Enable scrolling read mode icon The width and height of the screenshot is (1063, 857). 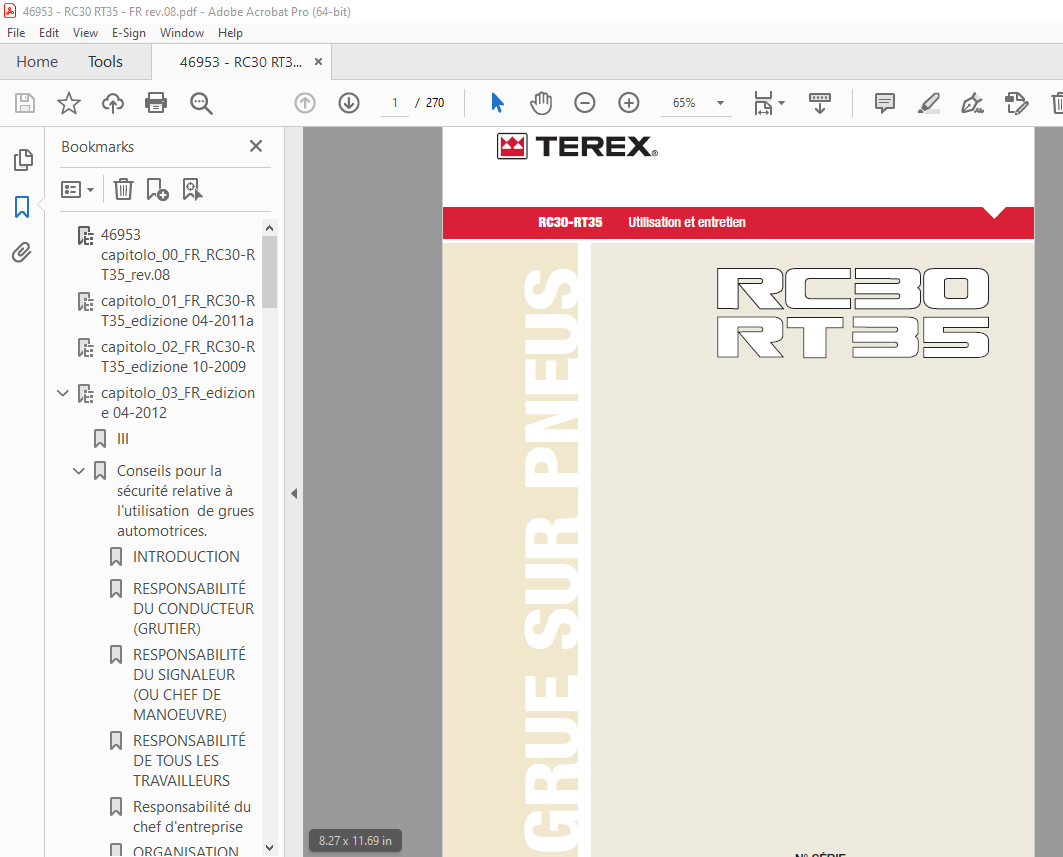[x=820, y=103]
